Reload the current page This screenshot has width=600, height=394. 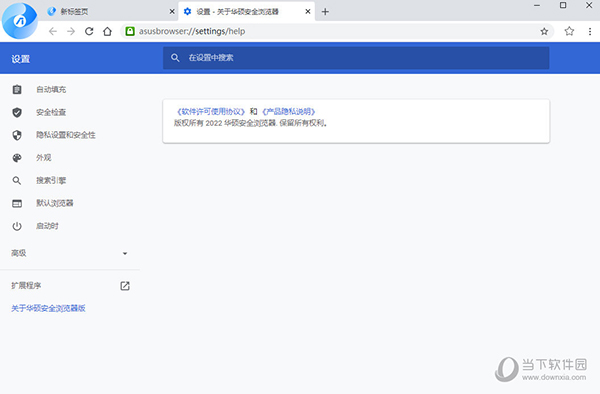pyautogui.click(x=89, y=31)
